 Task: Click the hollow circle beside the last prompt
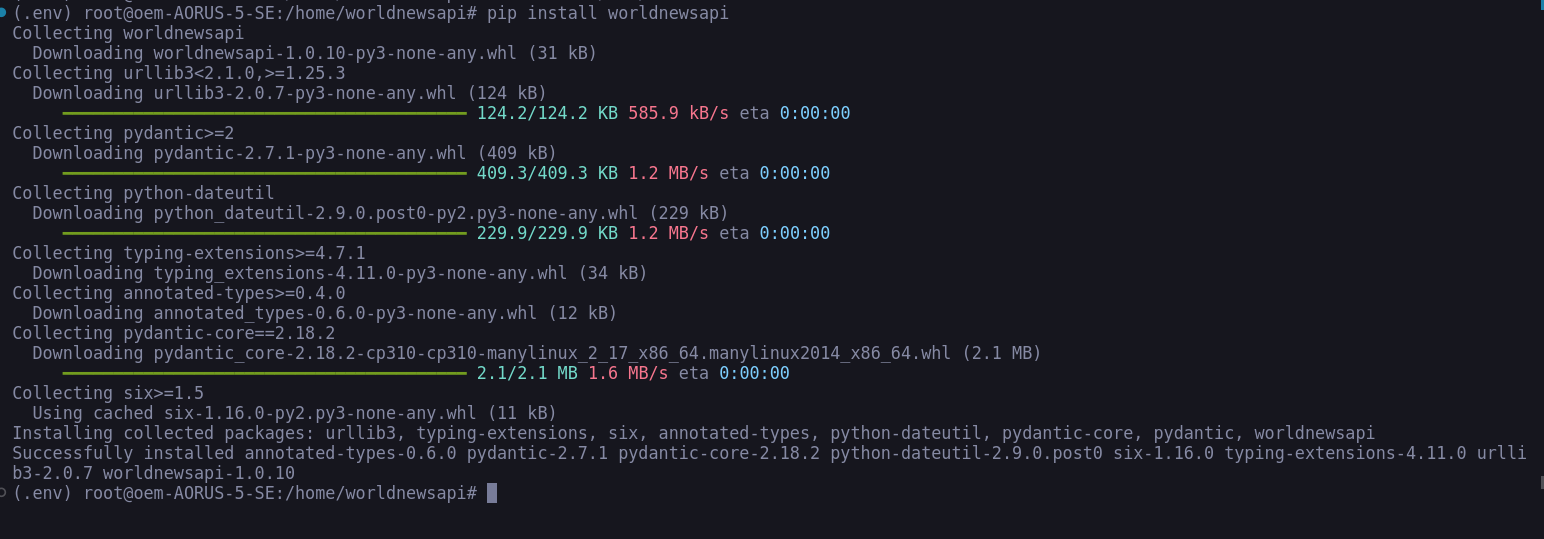[x=3, y=492]
